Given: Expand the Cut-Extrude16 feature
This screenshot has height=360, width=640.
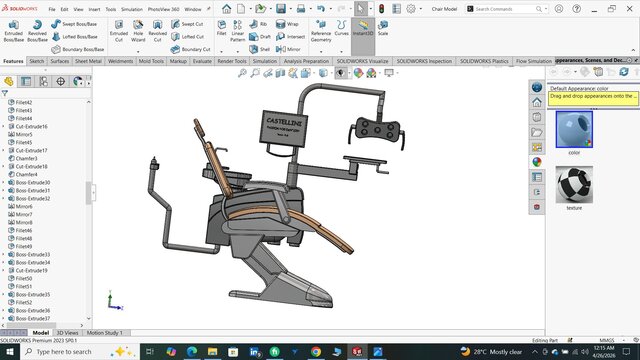Looking at the screenshot, I should tap(3, 127).
